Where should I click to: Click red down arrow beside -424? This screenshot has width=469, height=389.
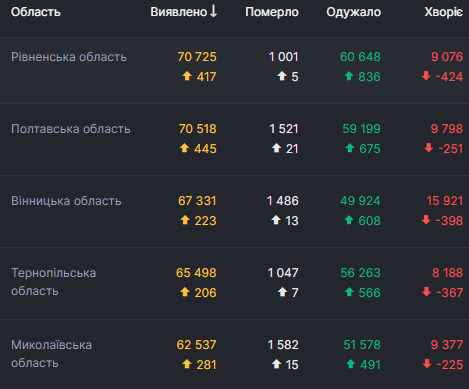tap(426, 76)
